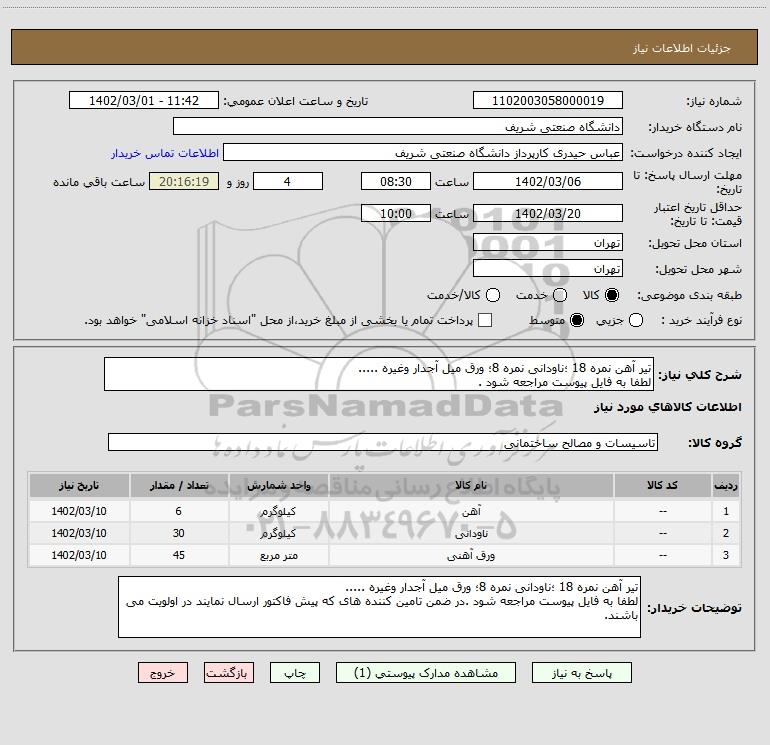
Task: Click the نام کالا column header
Action: pos(471,485)
